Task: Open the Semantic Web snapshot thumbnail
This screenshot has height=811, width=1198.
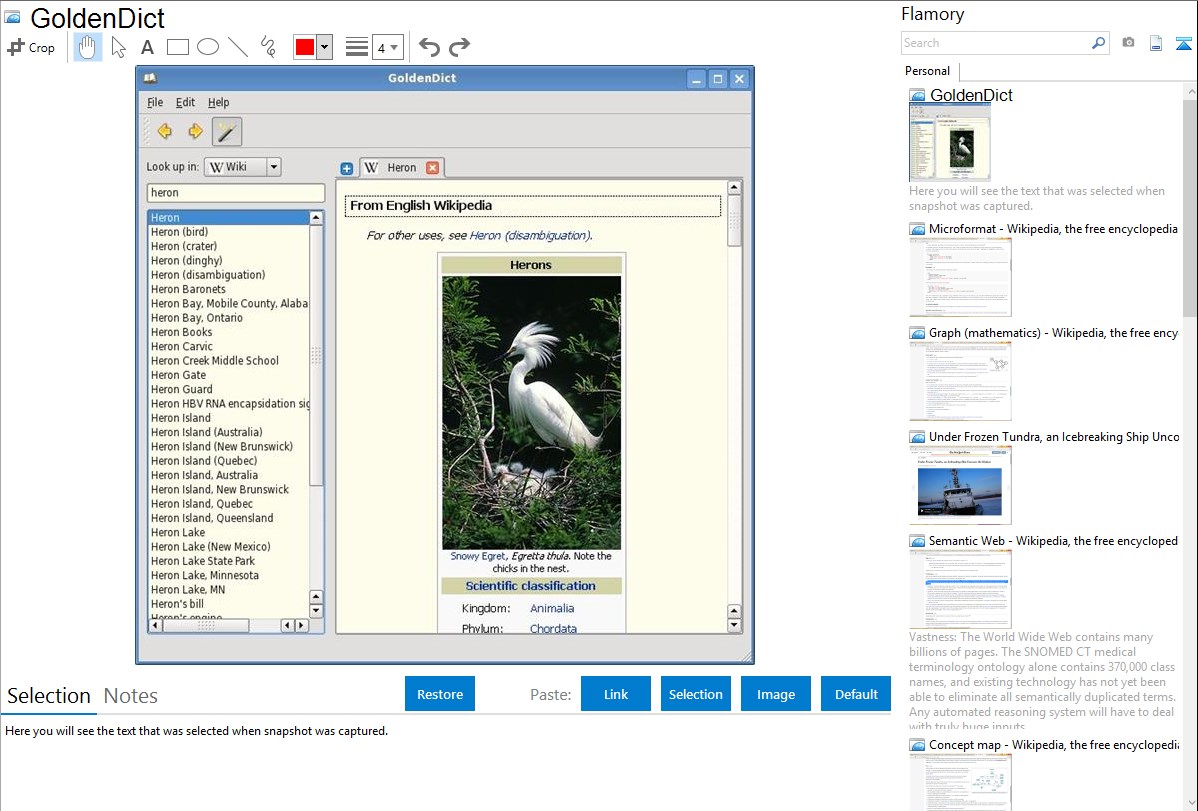Action: 960,588
